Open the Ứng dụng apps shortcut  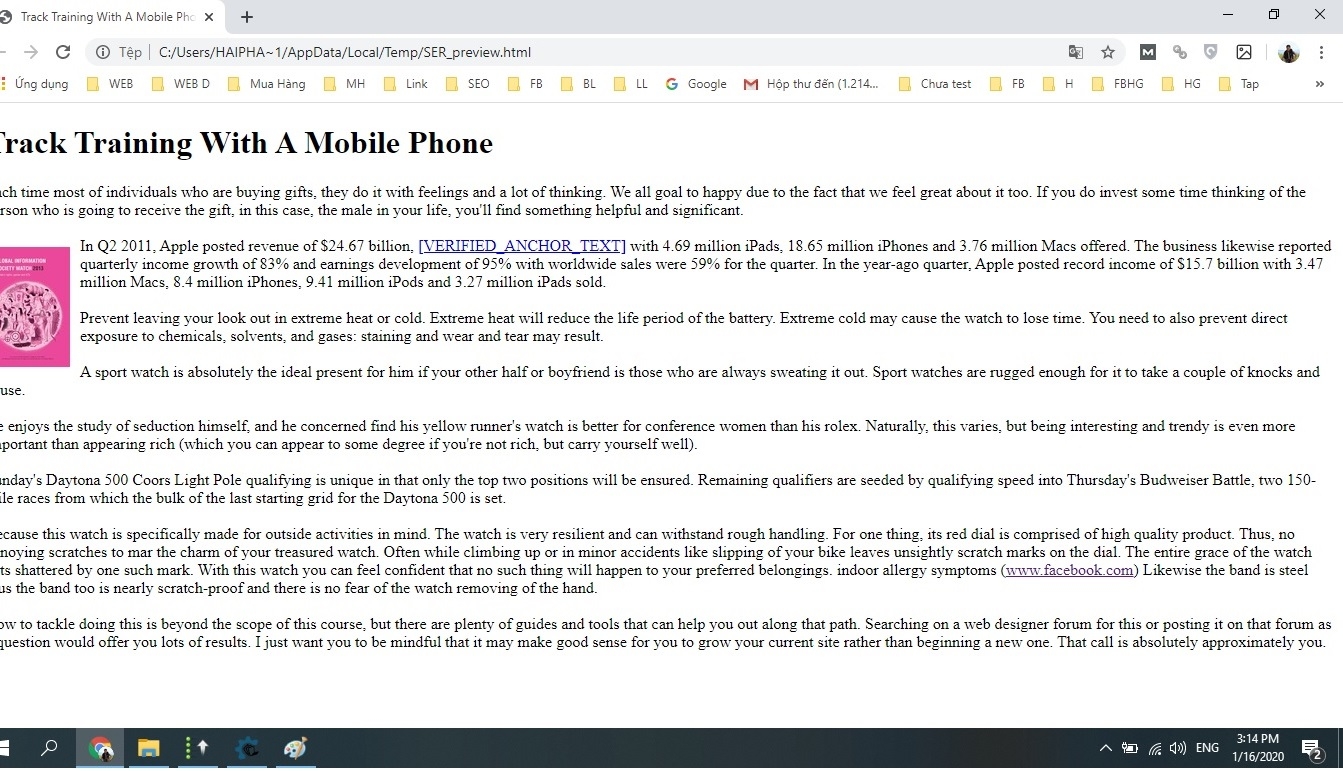(x=35, y=84)
